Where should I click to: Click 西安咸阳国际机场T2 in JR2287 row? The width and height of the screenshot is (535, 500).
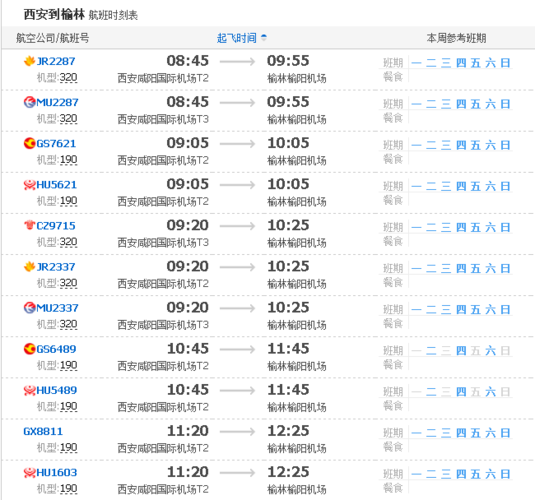(x=163, y=78)
